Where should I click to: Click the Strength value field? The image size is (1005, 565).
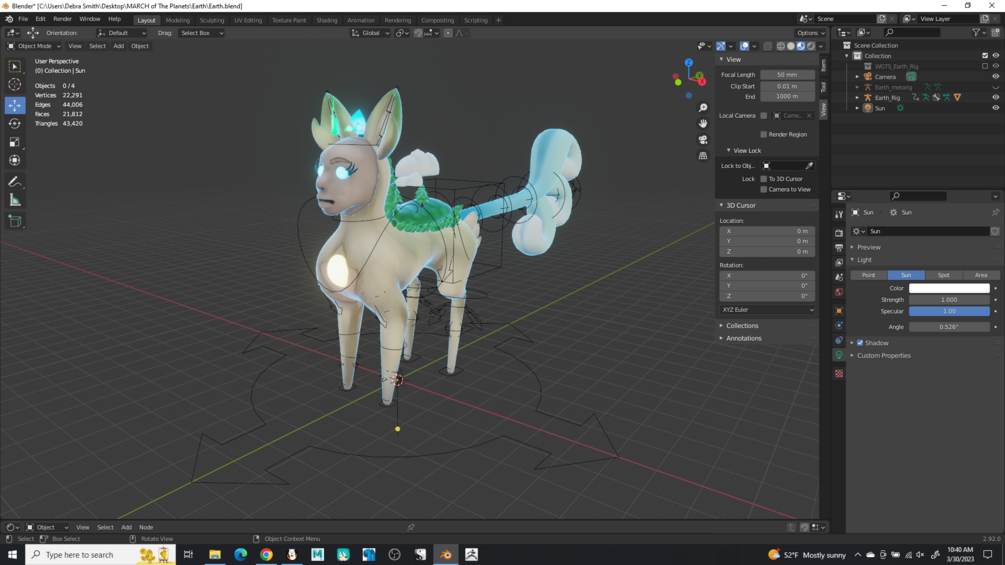[x=949, y=300]
